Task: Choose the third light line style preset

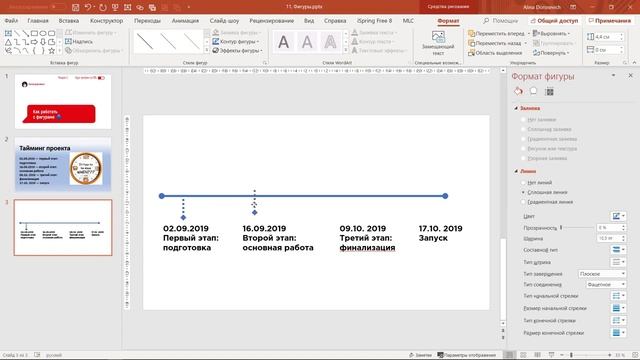Action: click(x=191, y=41)
